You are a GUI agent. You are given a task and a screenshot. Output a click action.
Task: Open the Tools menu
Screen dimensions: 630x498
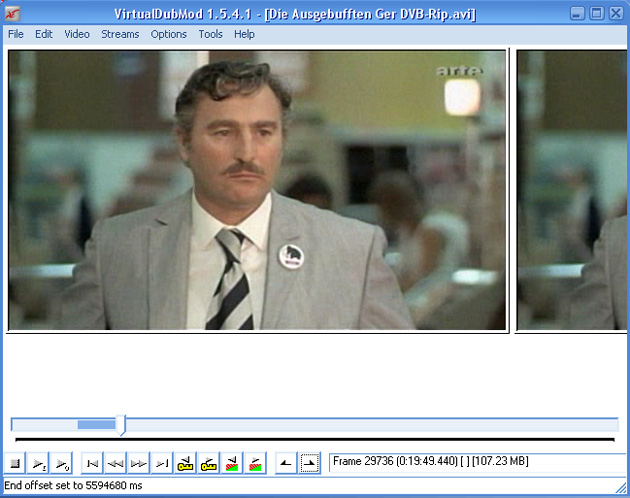coord(210,34)
